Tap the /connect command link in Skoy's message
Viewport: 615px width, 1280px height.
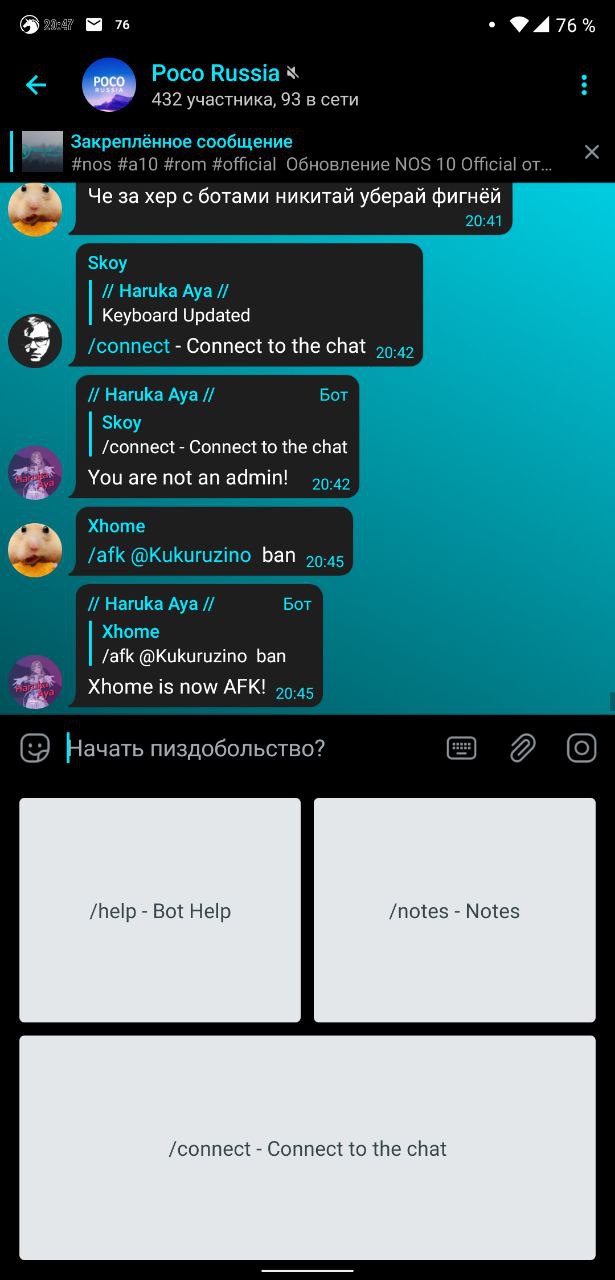click(129, 346)
